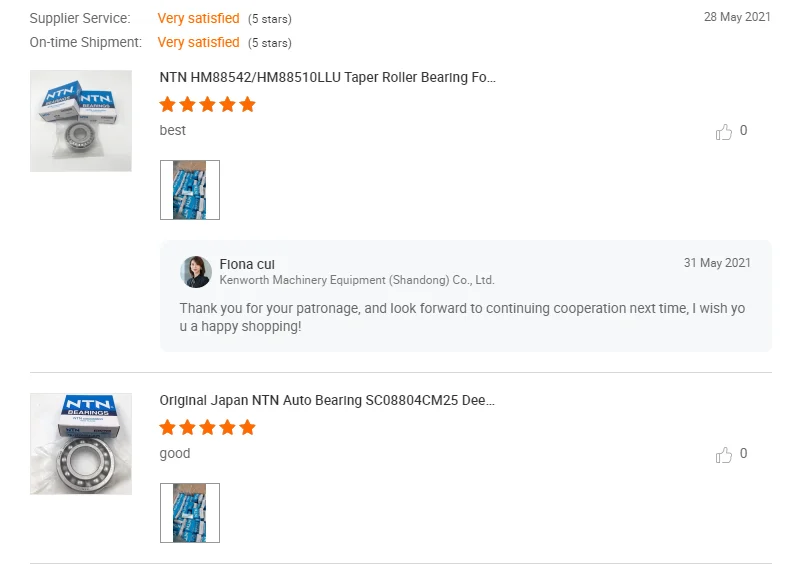
Task: Click the "31 May 2021" reply date
Action: pyautogui.click(x=717, y=263)
